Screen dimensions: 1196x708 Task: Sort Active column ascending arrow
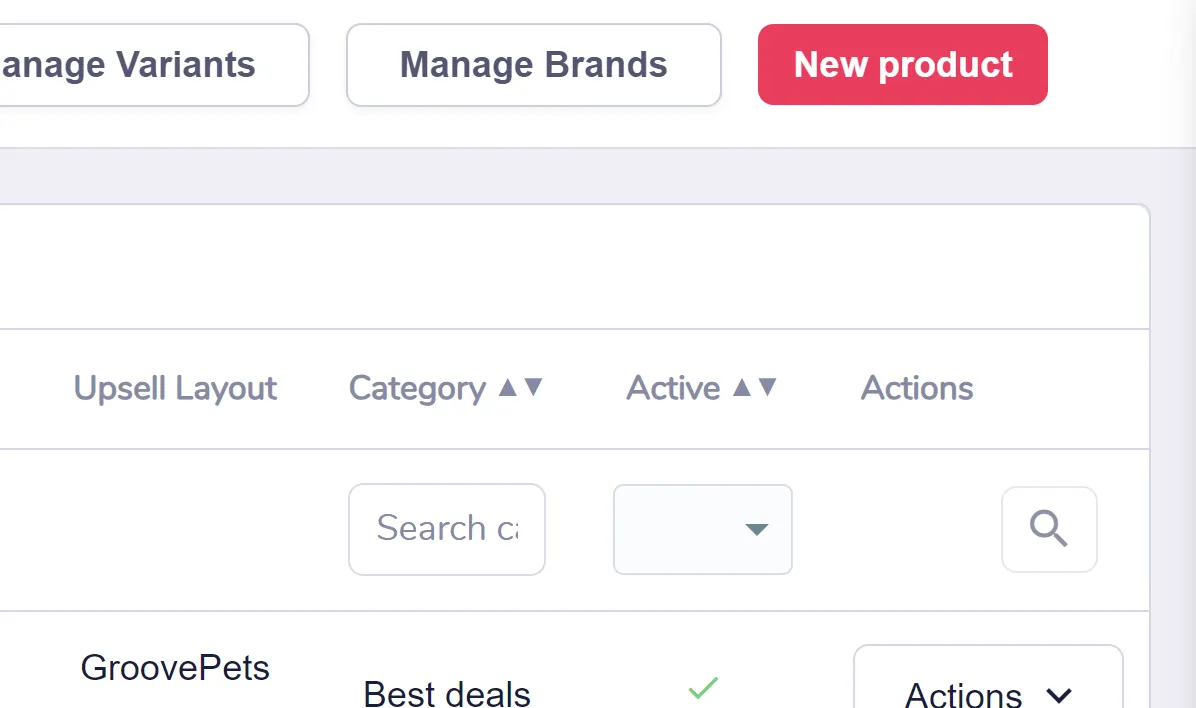[x=741, y=388]
